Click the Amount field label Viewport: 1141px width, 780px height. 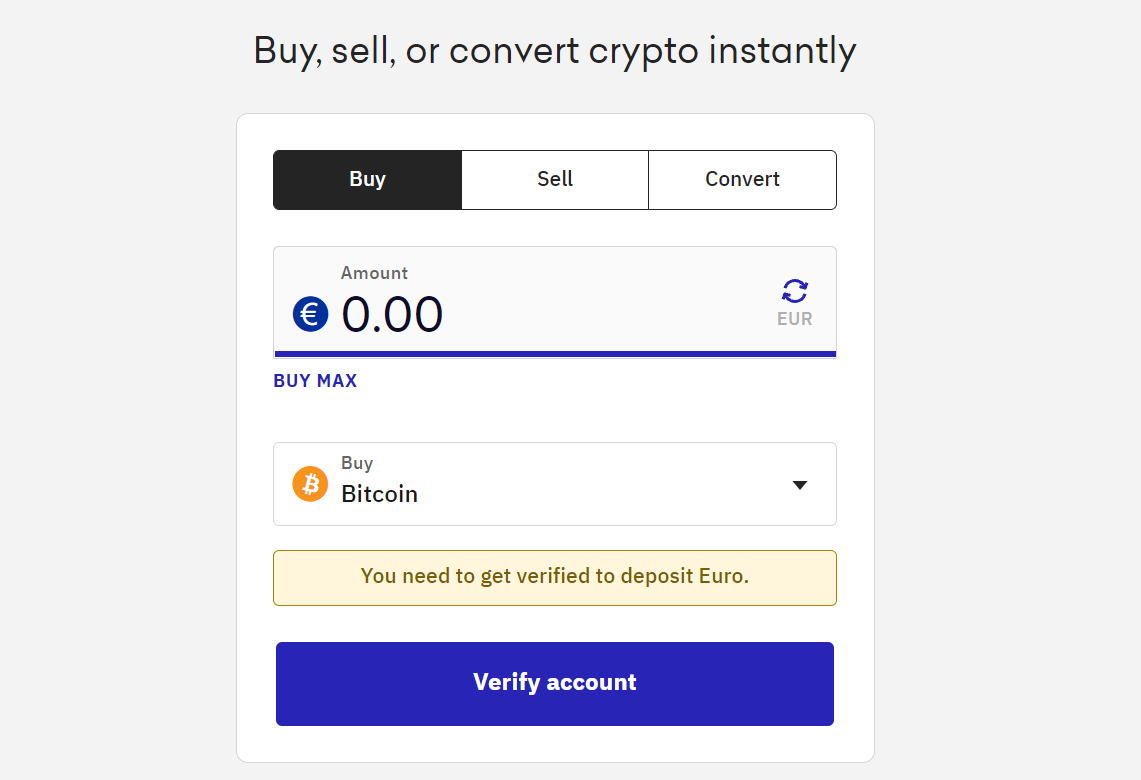click(x=374, y=273)
